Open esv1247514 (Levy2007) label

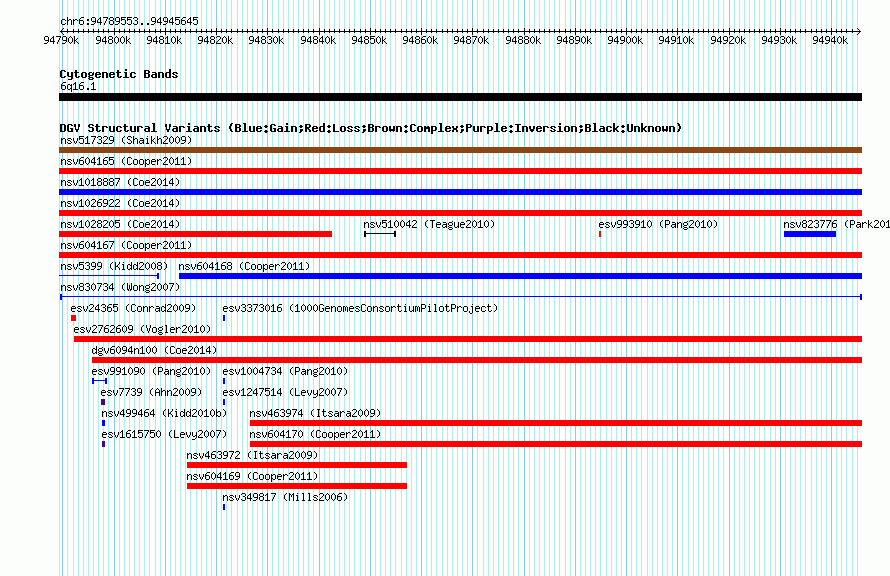285,392
